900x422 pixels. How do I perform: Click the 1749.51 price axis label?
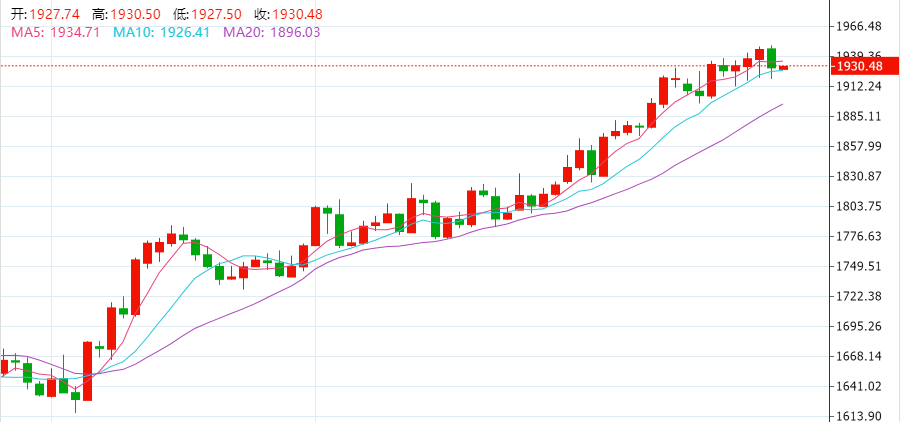pos(859,266)
